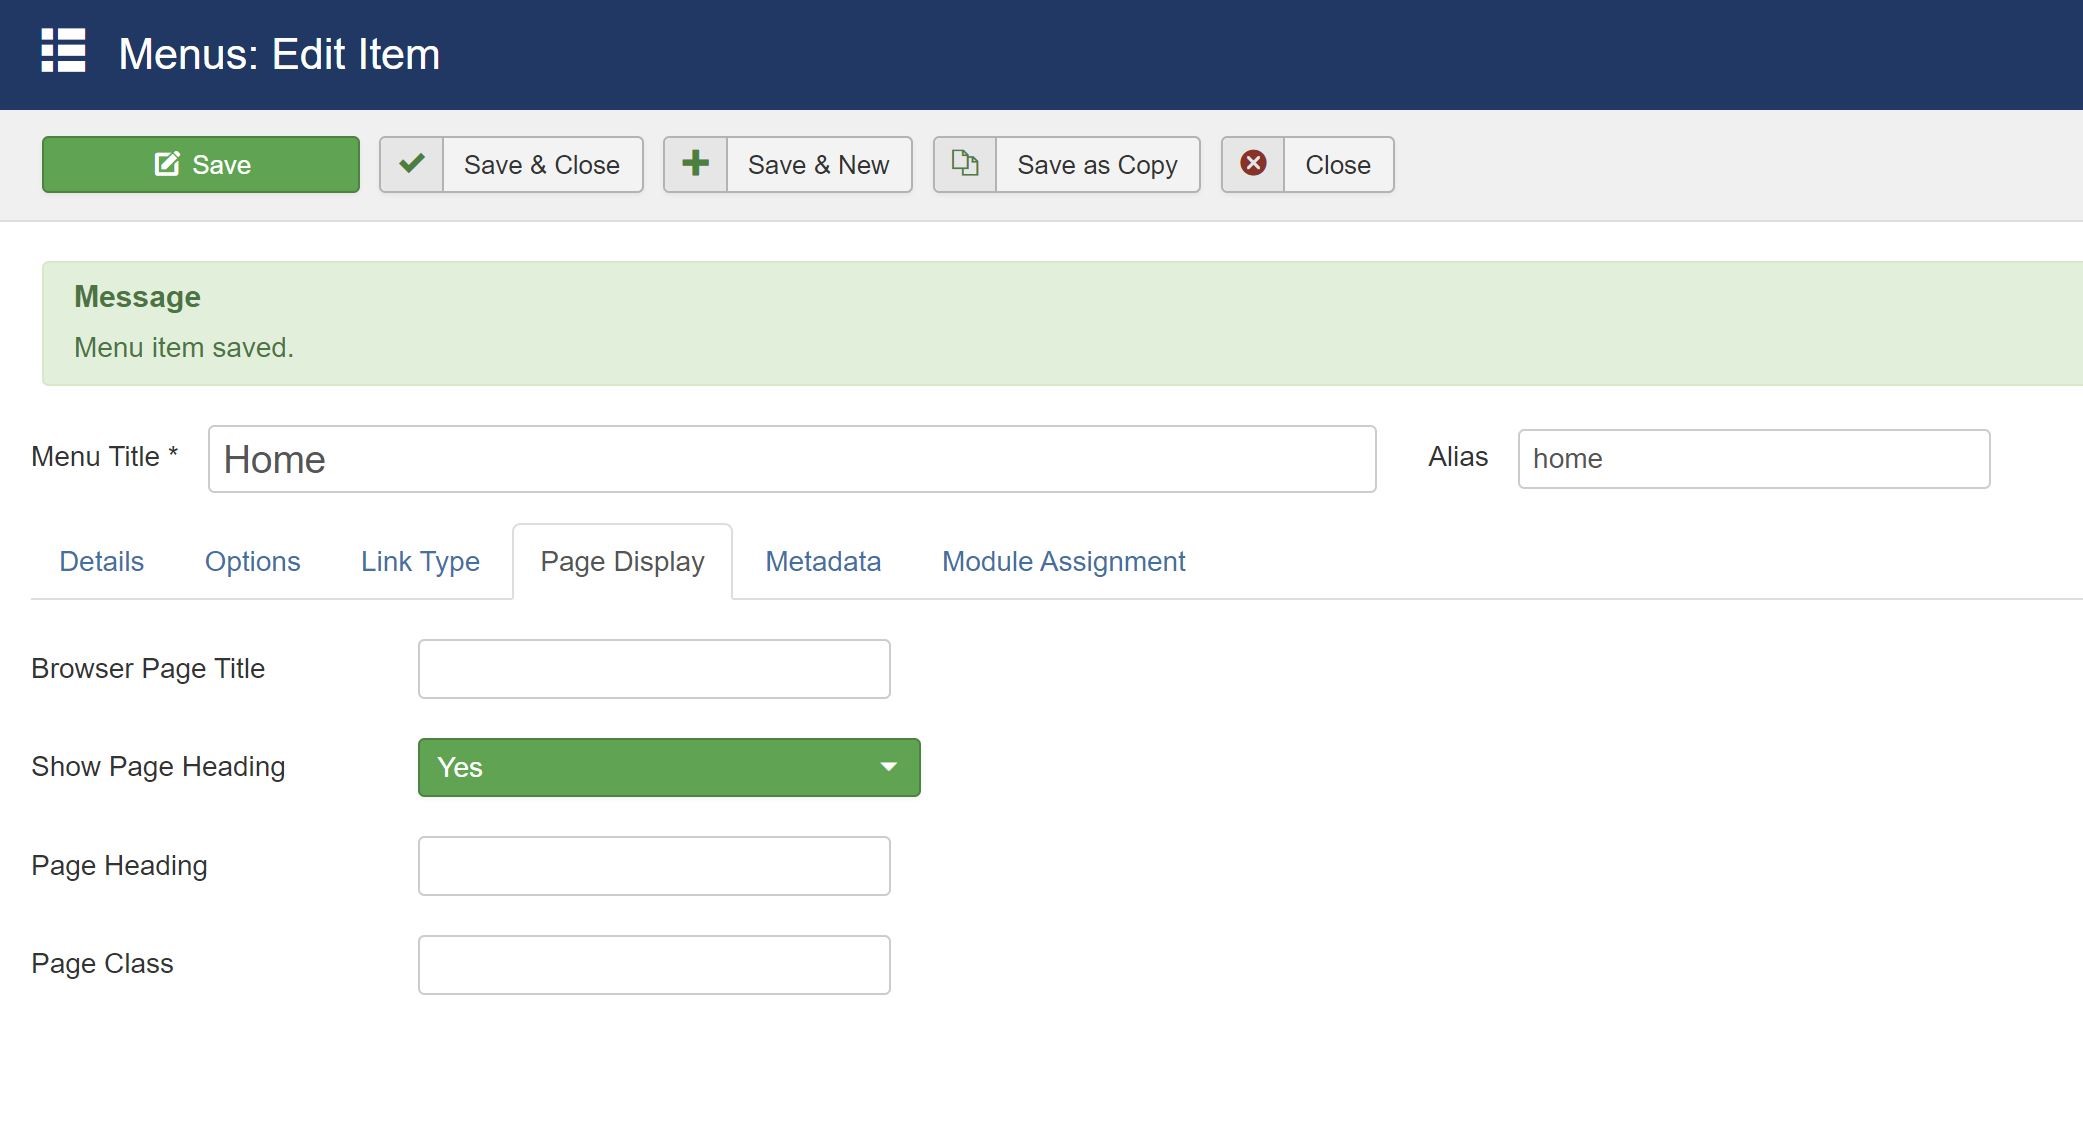
Task: Open the Metadata tab
Action: click(822, 561)
